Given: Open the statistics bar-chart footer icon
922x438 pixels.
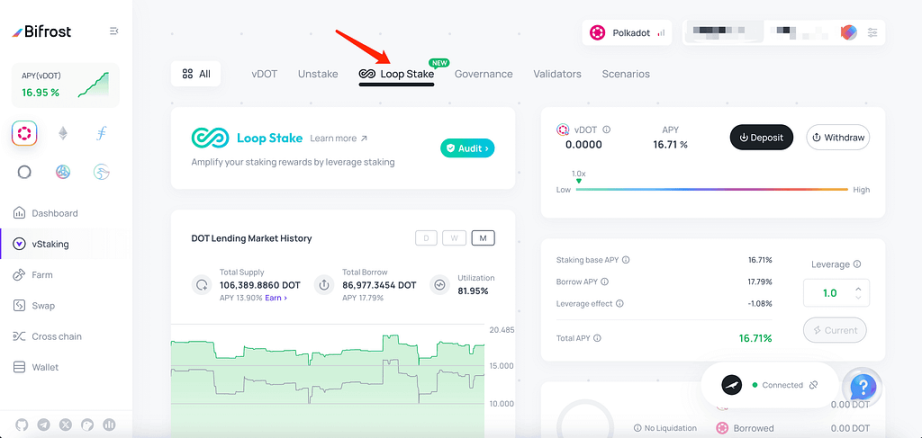Looking at the screenshot, I should click(x=109, y=424).
